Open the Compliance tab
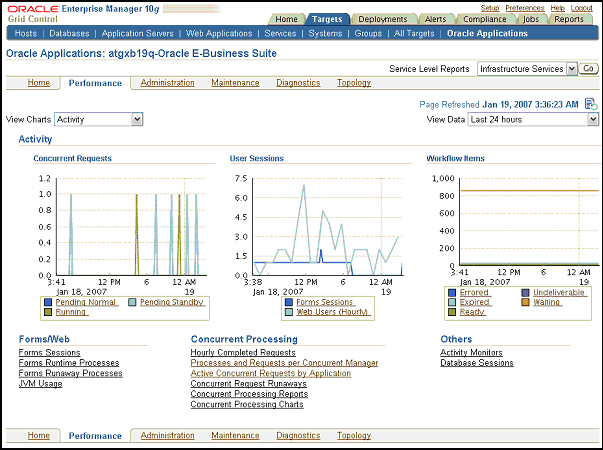Screen dimensions: 603x450 pyautogui.click(x=485, y=19)
